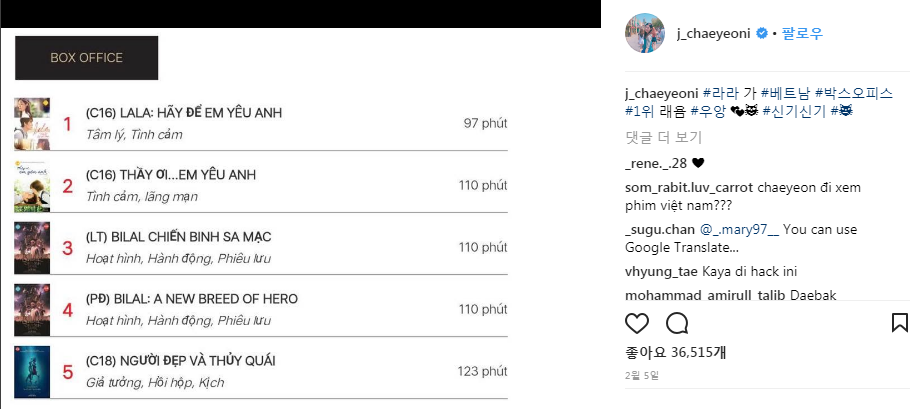The image size is (910, 409).
Task: Open the @_.mary97__ mention link
Action: pos(740,230)
